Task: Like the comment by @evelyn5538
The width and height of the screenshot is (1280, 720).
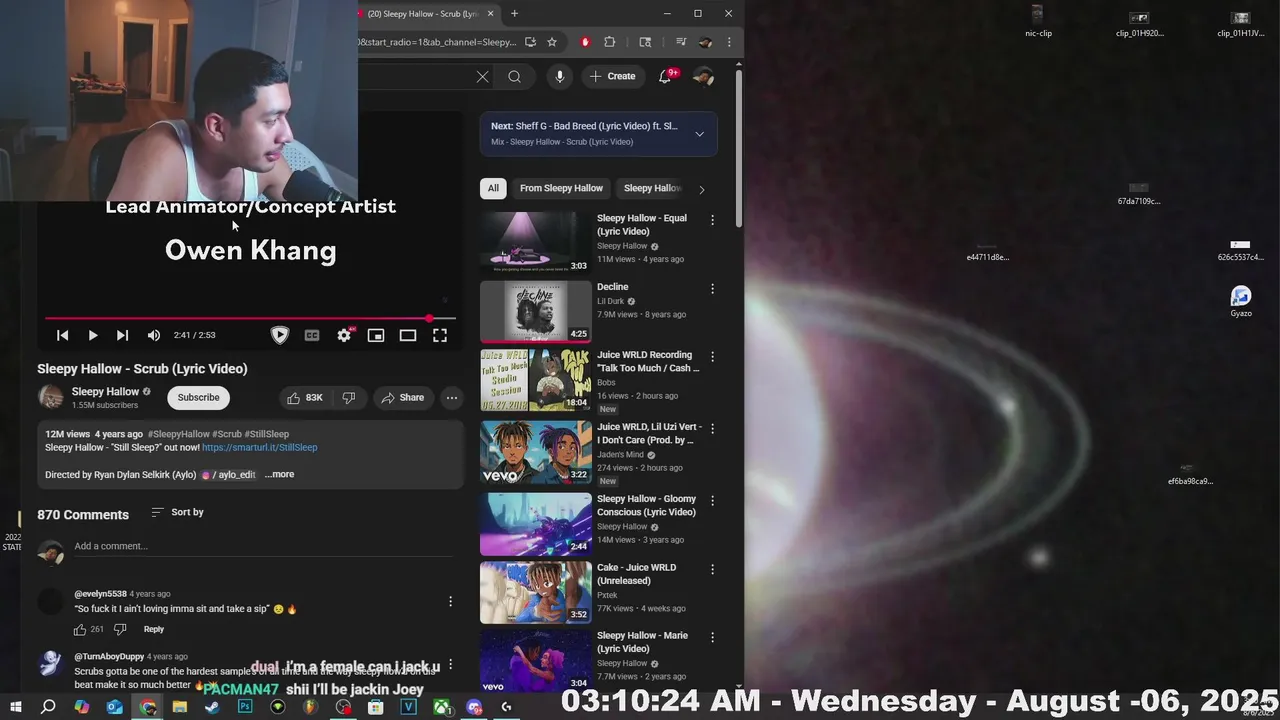Action: [x=80, y=630]
